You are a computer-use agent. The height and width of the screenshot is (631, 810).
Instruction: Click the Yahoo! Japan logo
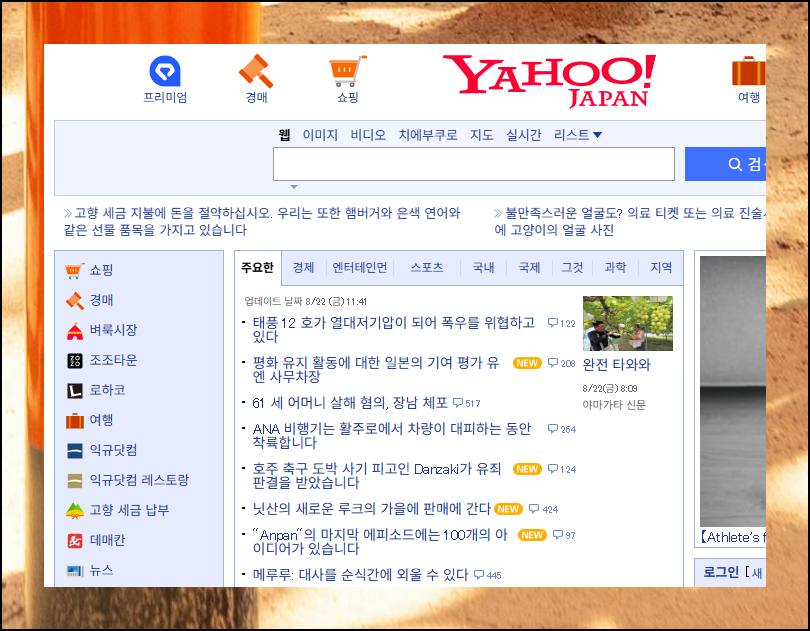(549, 81)
